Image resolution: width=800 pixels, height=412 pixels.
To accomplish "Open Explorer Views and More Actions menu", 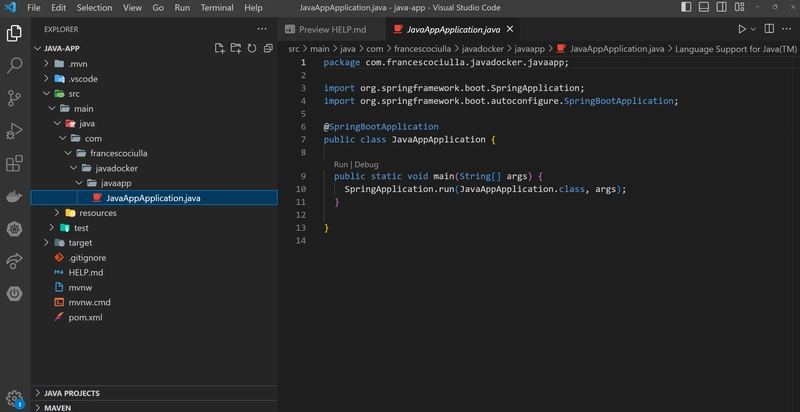I will click(x=262, y=29).
